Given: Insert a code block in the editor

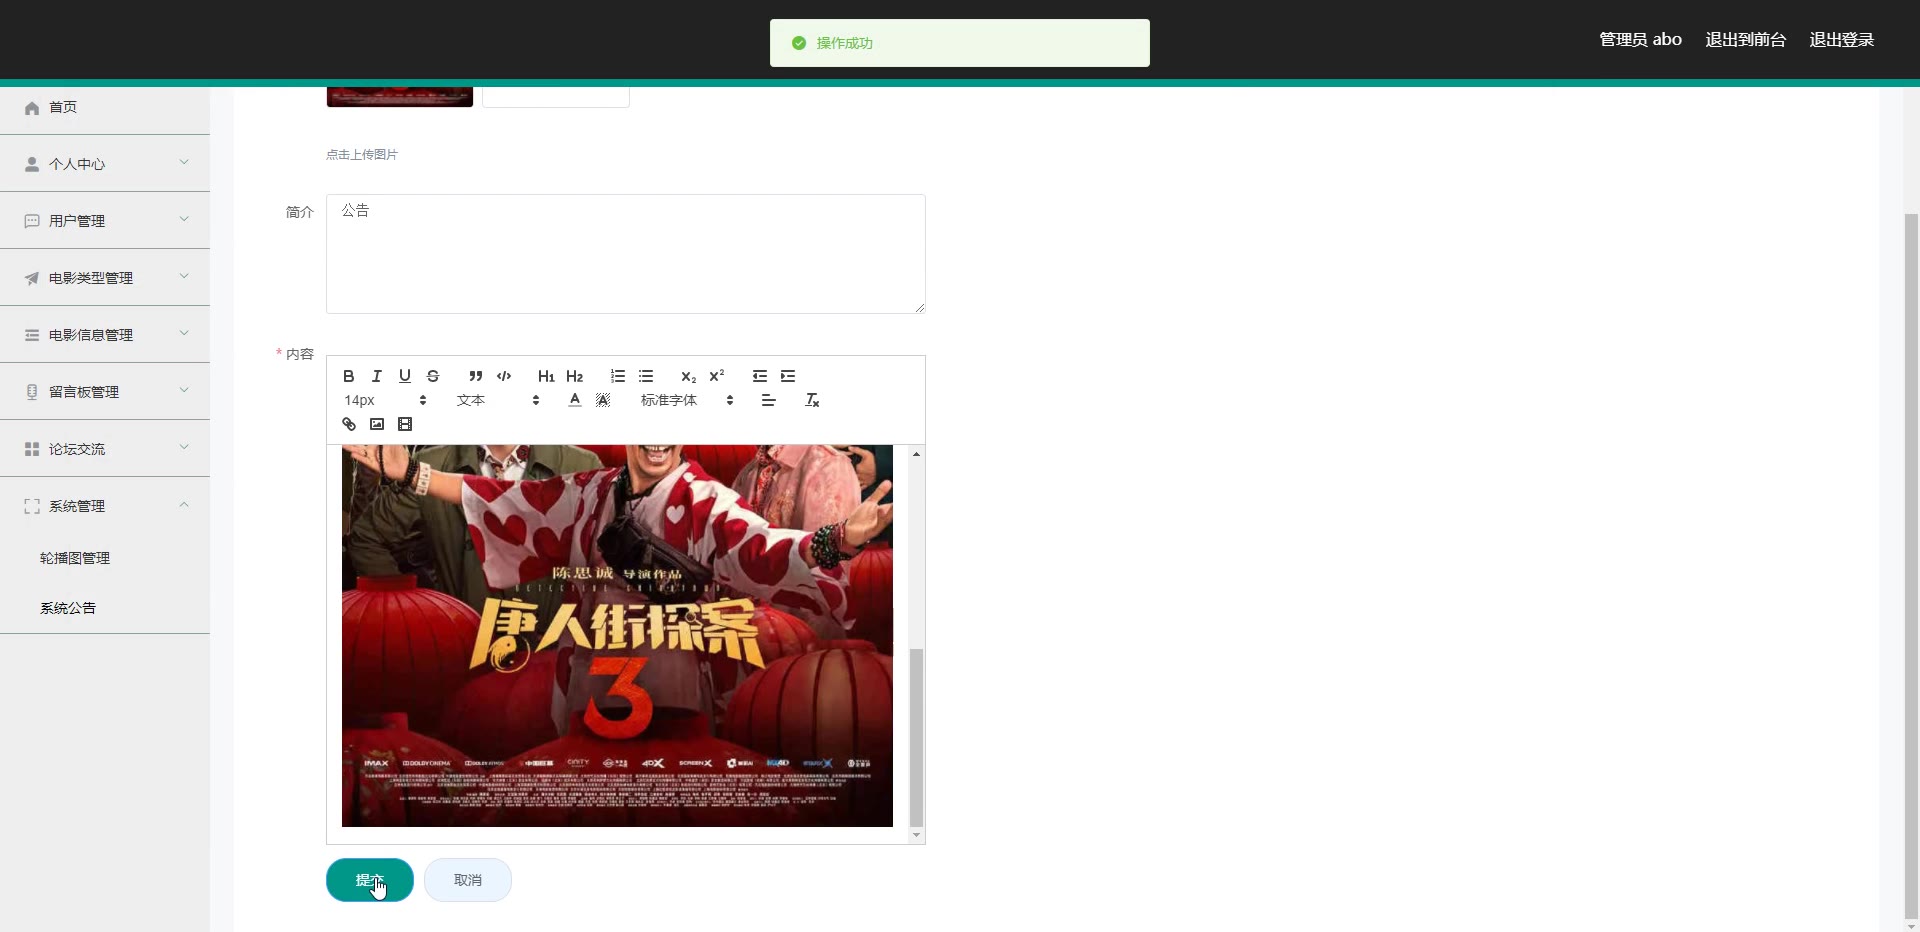Looking at the screenshot, I should (x=503, y=376).
